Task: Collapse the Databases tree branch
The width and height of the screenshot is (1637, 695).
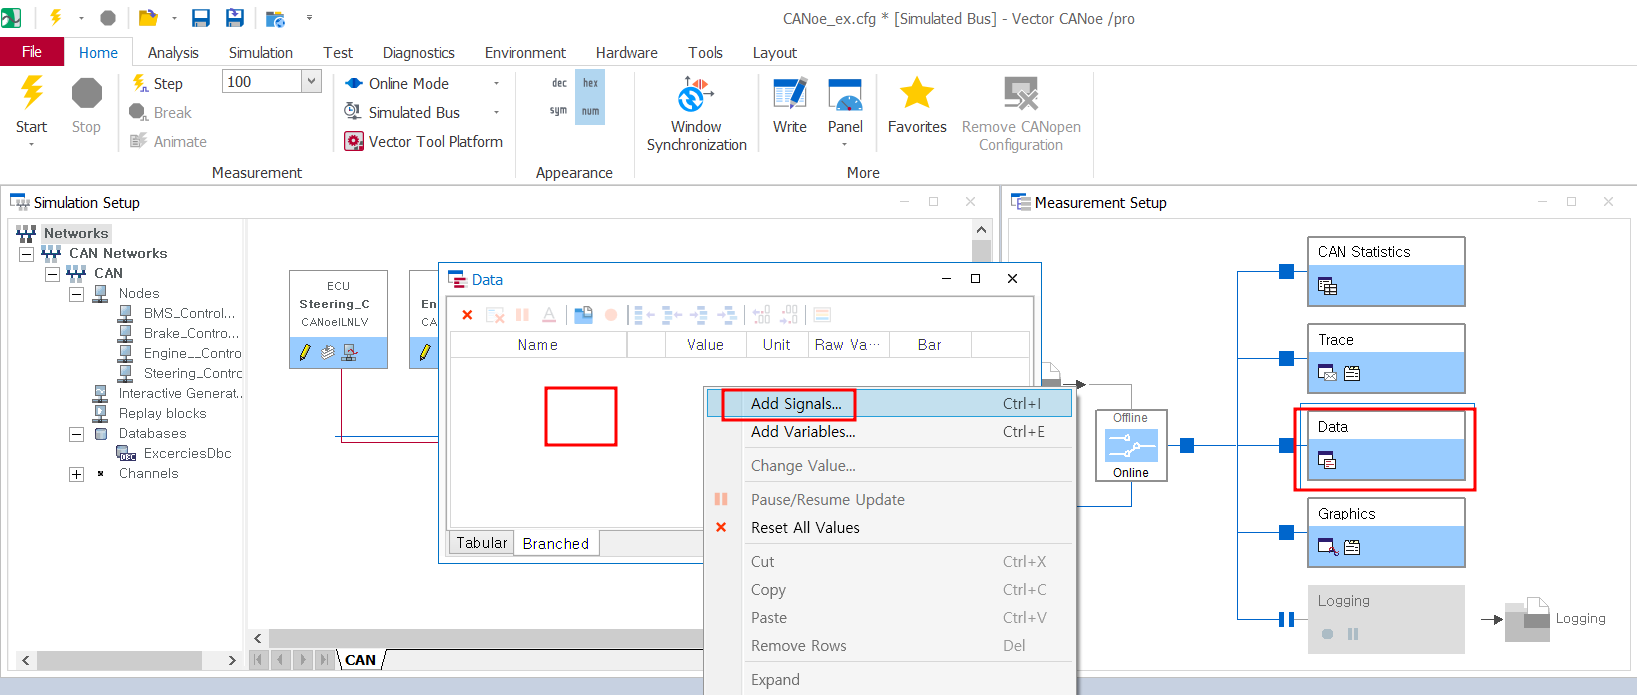Action: [x=76, y=434]
